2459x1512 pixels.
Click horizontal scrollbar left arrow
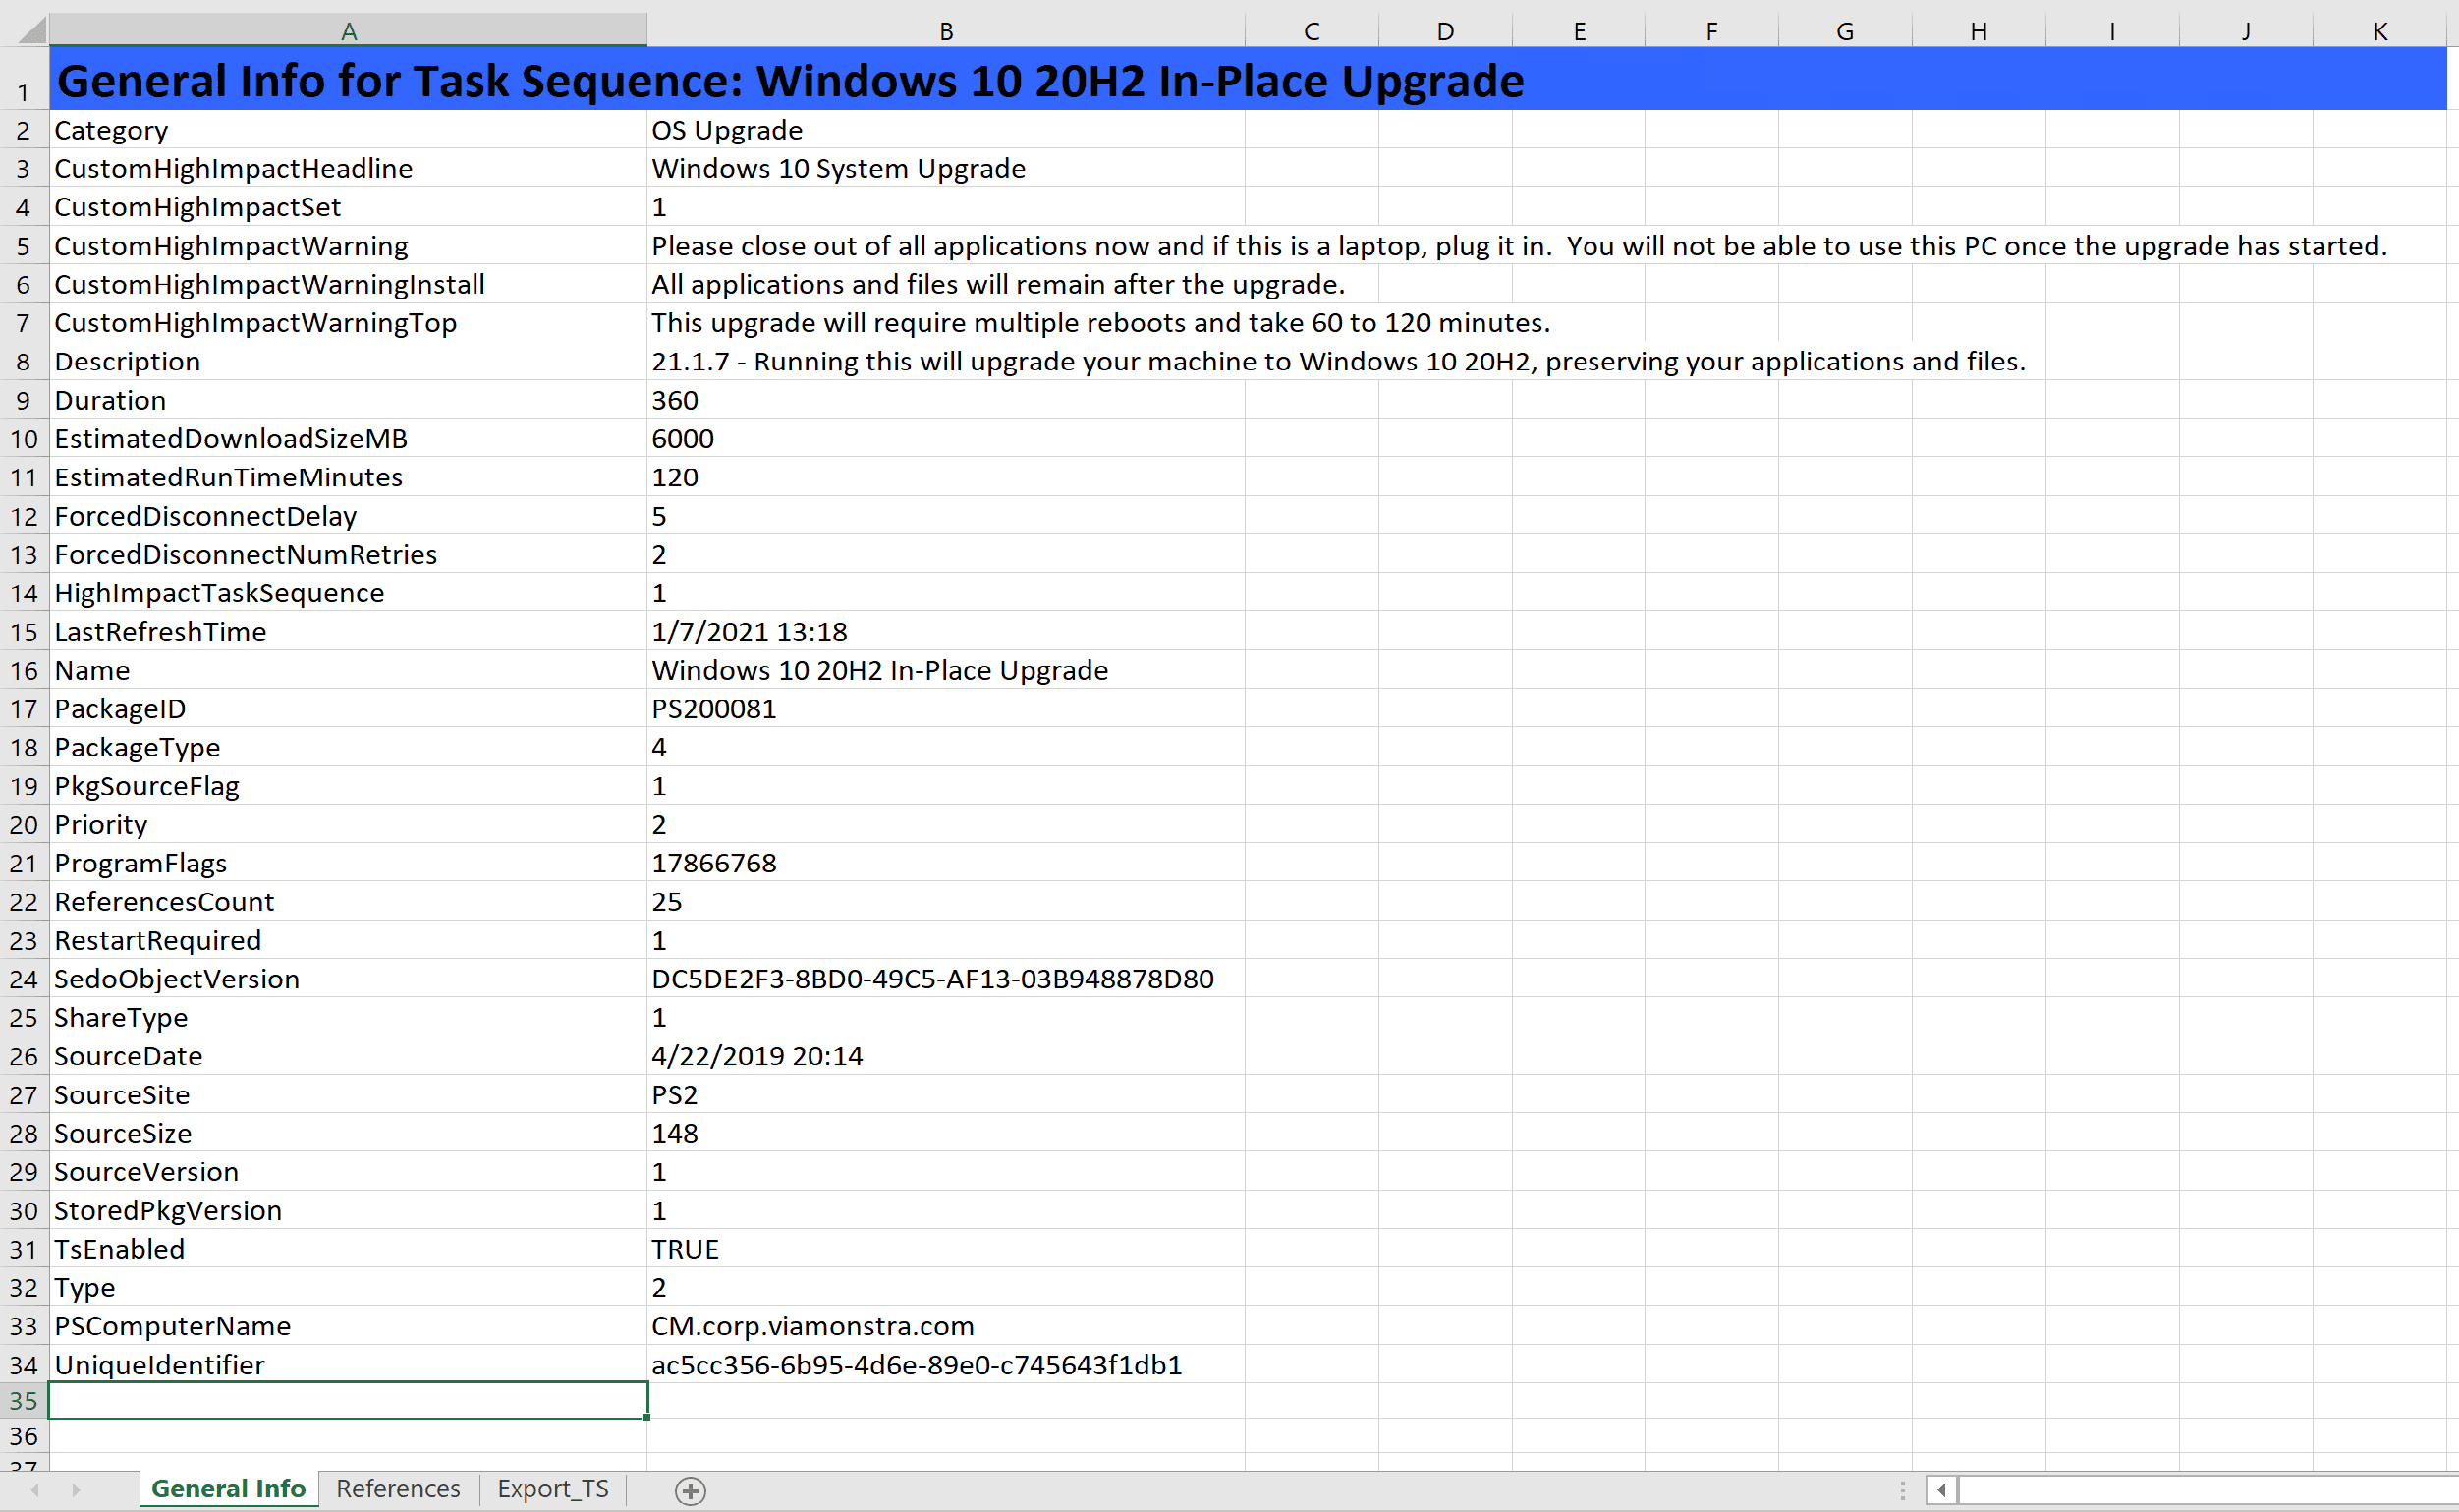pyautogui.click(x=1941, y=1490)
